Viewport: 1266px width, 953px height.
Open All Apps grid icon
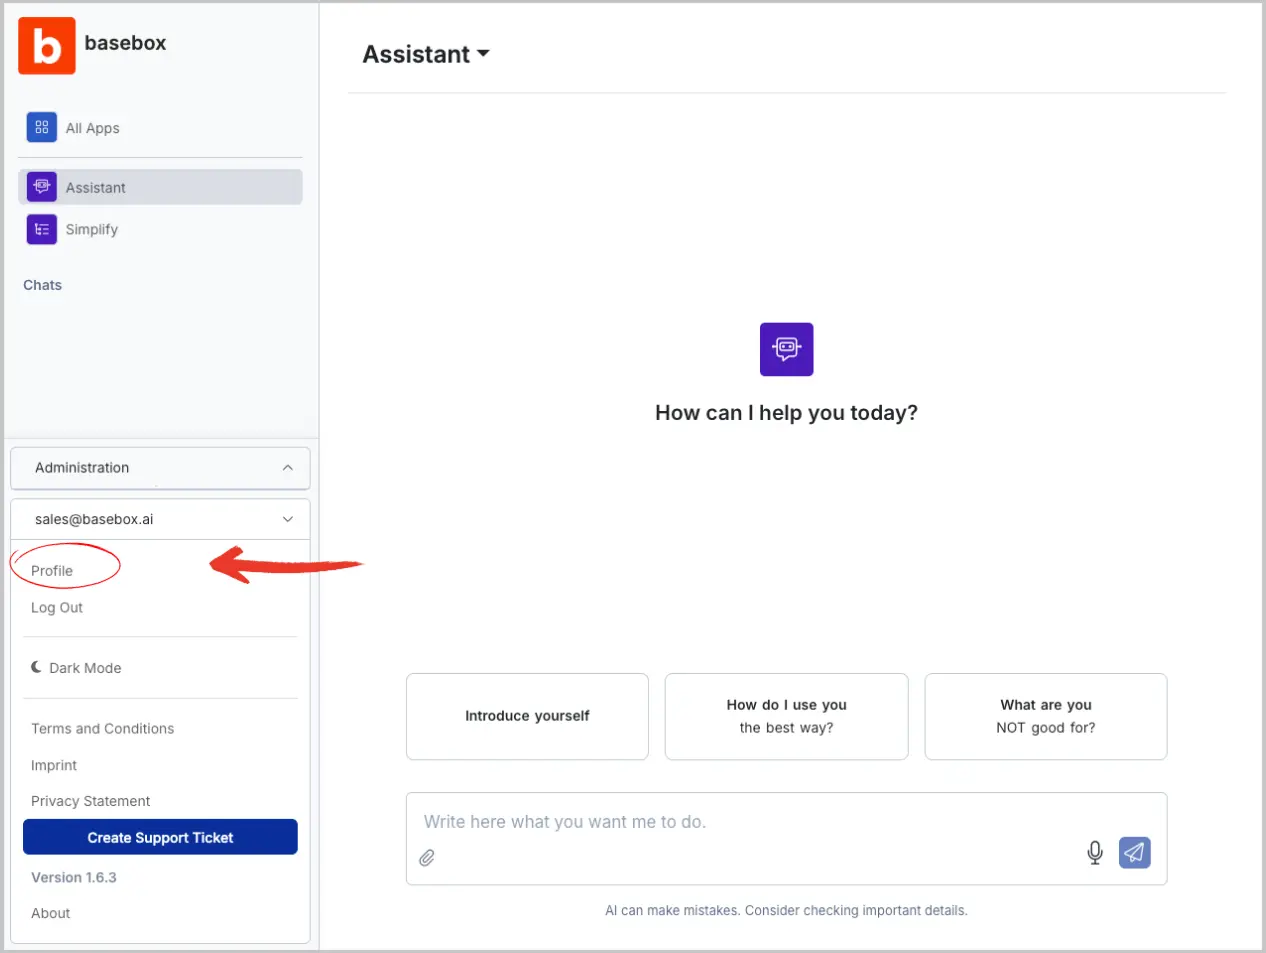(41, 128)
